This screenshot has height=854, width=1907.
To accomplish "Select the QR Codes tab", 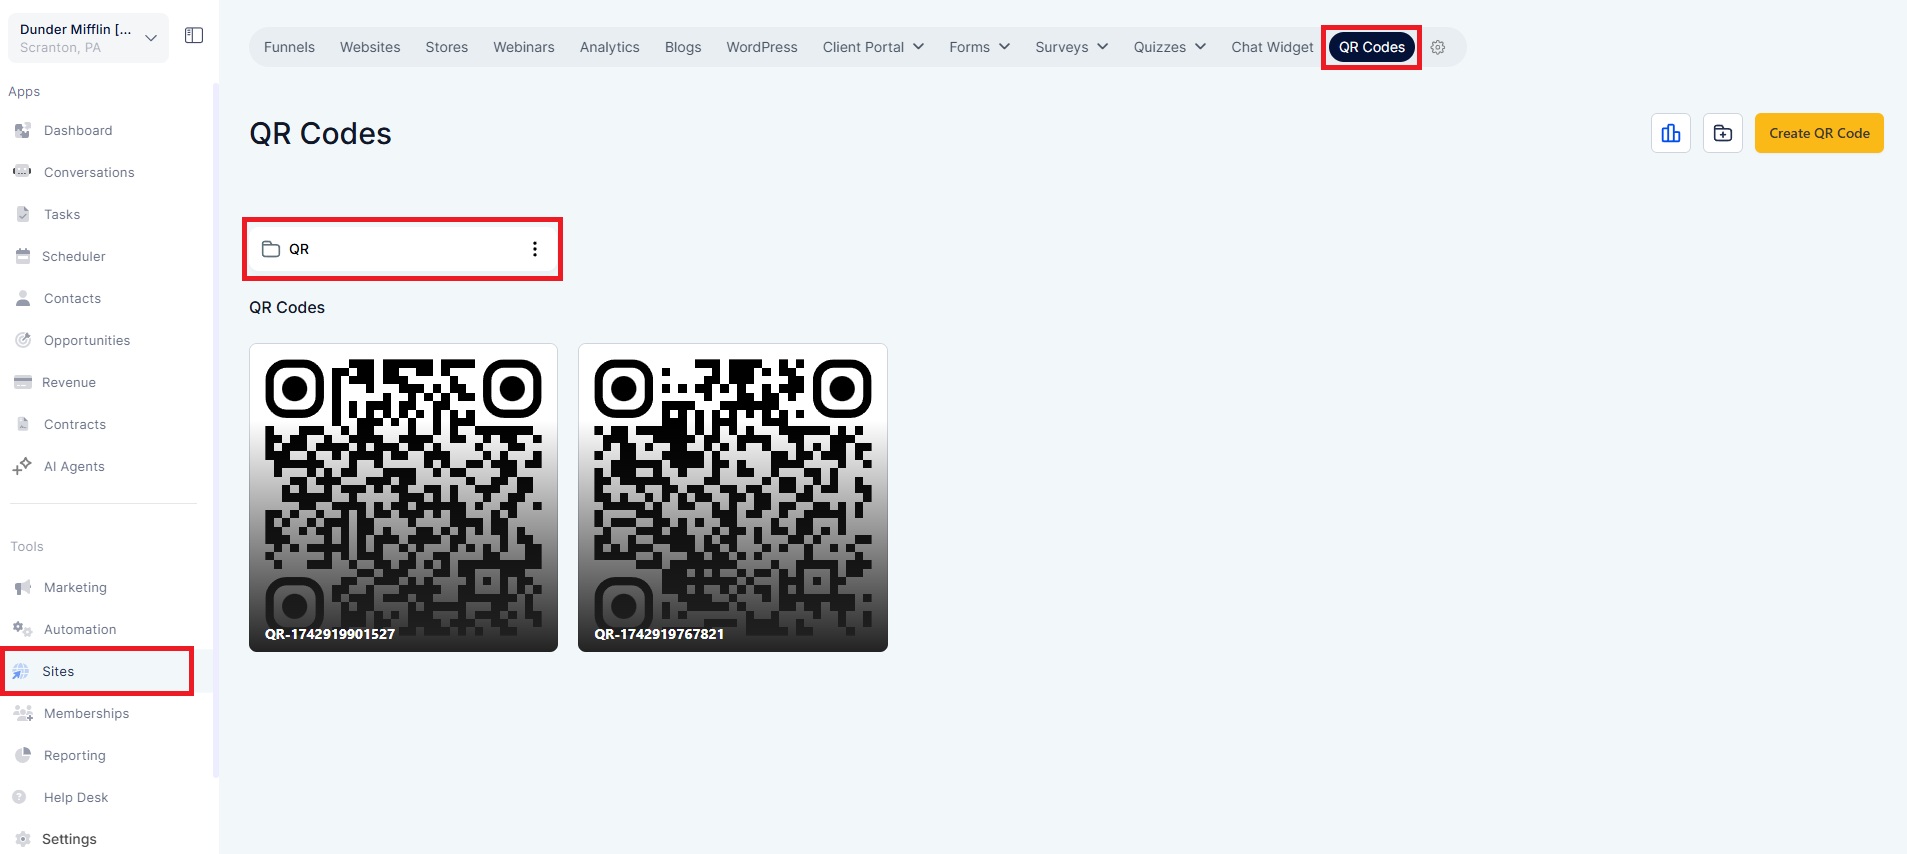I will [1372, 47].
